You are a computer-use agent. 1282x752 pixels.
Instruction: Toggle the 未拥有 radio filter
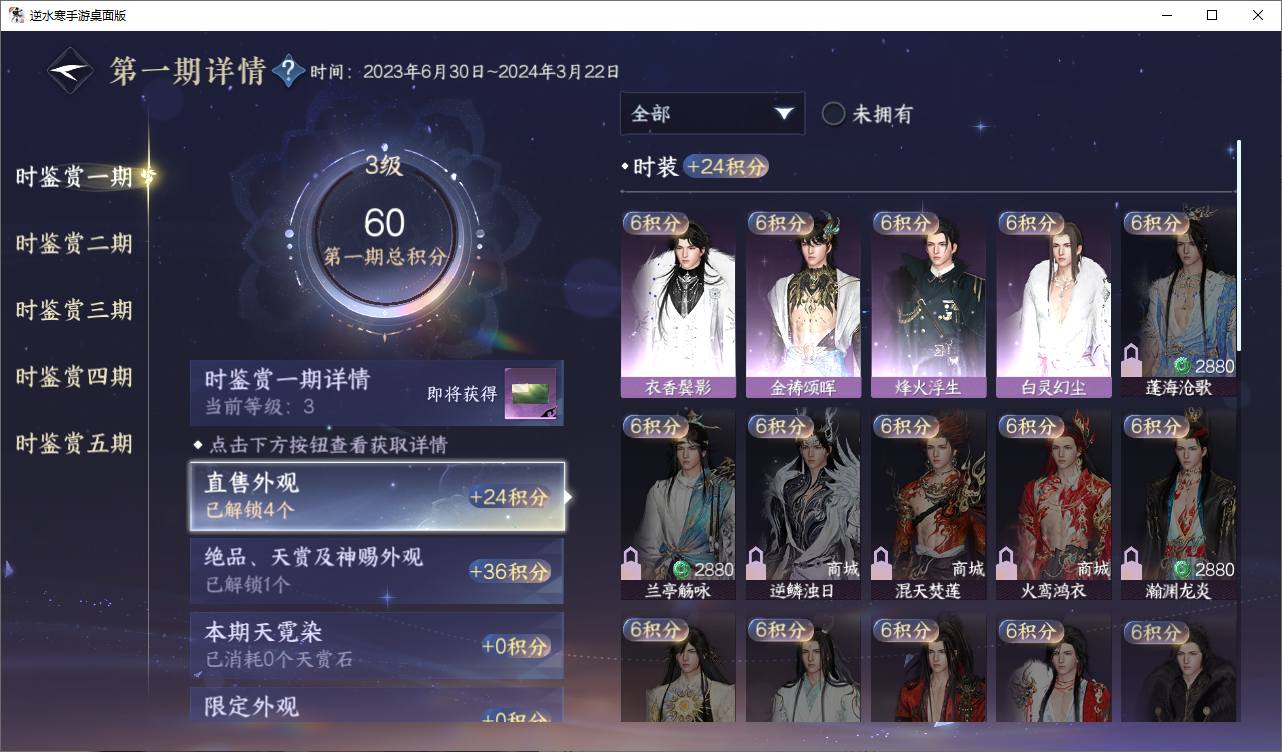coord(833,114)
